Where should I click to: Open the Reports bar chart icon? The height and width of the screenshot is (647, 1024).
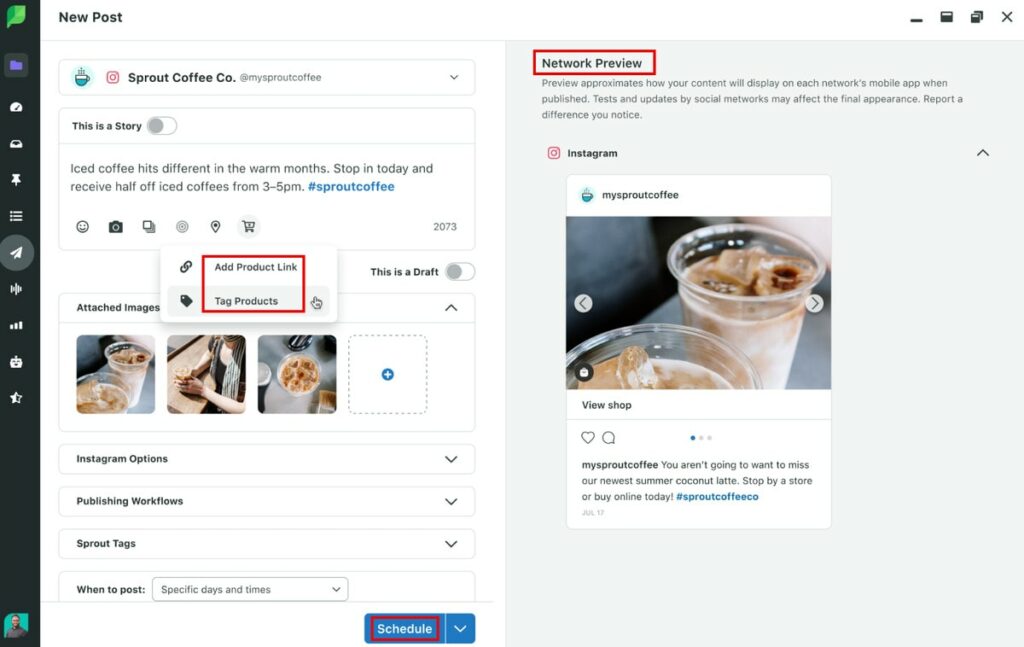[16, 325]
